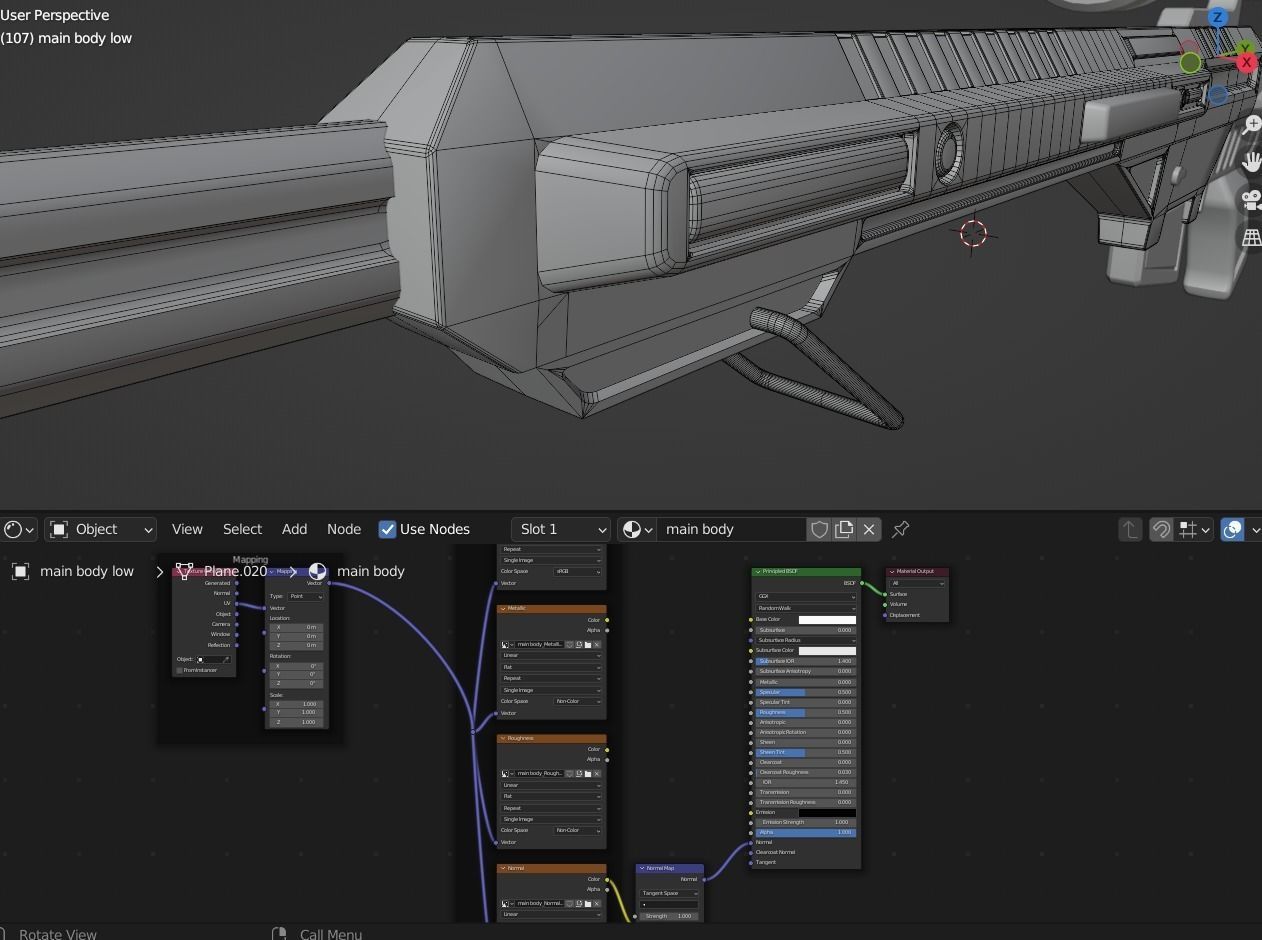Open the Select menu

click(242, 529)
